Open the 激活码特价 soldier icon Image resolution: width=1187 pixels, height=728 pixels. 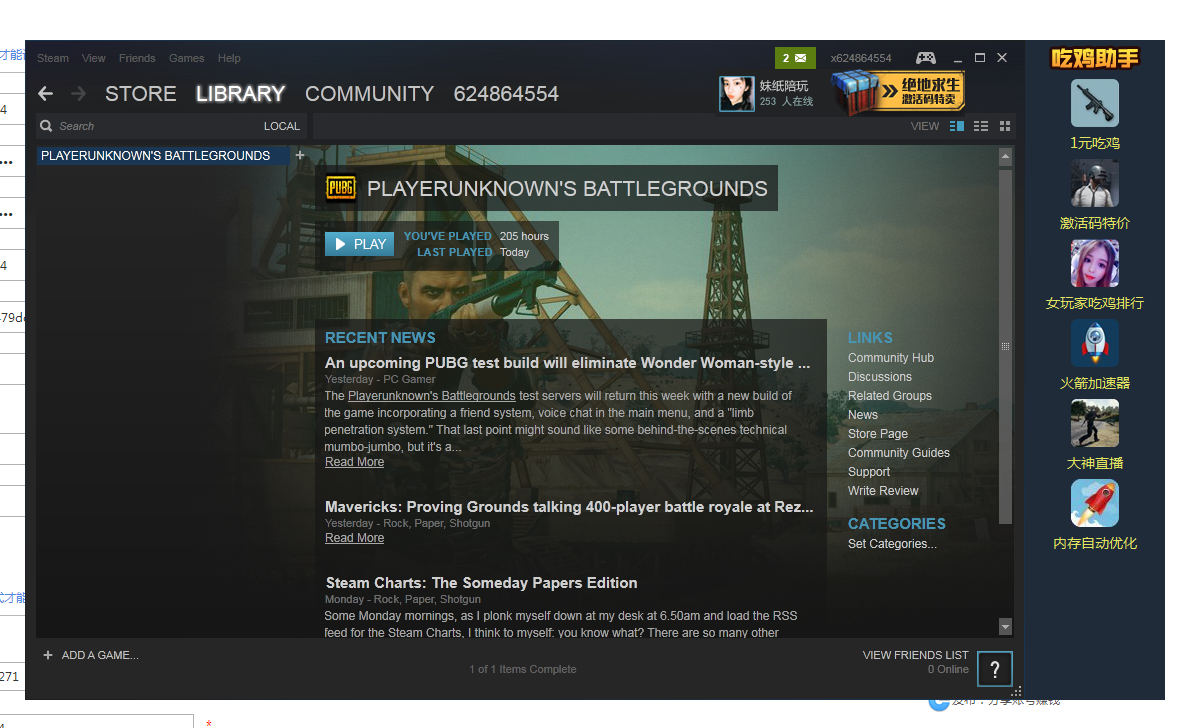1095,183
